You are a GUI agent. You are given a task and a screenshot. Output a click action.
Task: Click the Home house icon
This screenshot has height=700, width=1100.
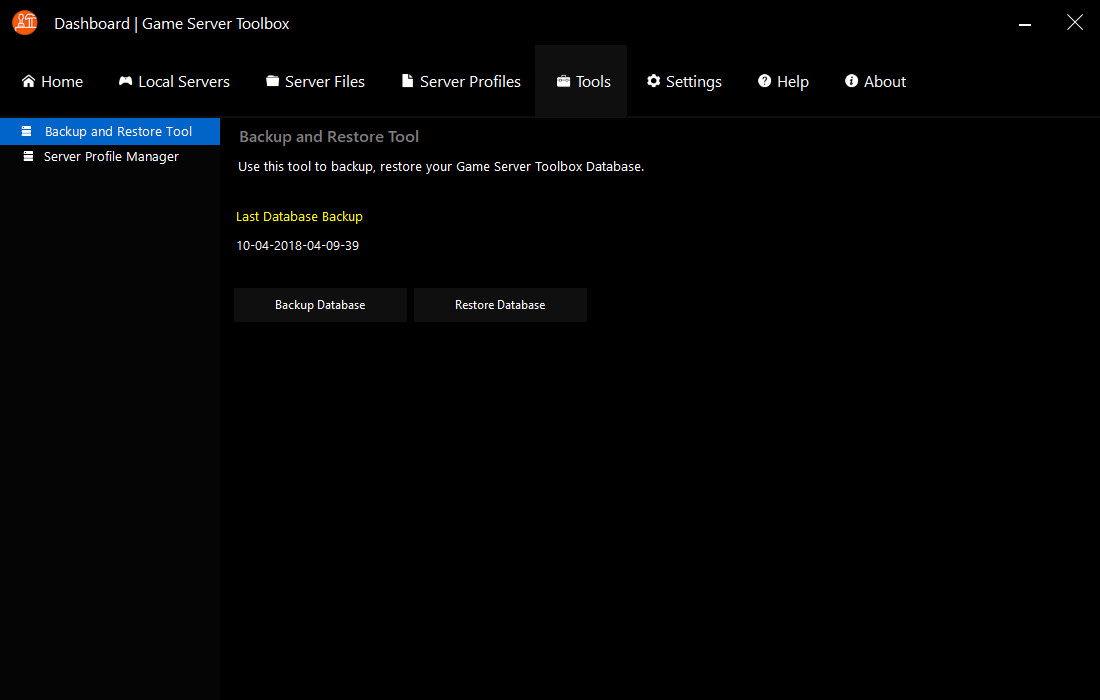[27, 81]
